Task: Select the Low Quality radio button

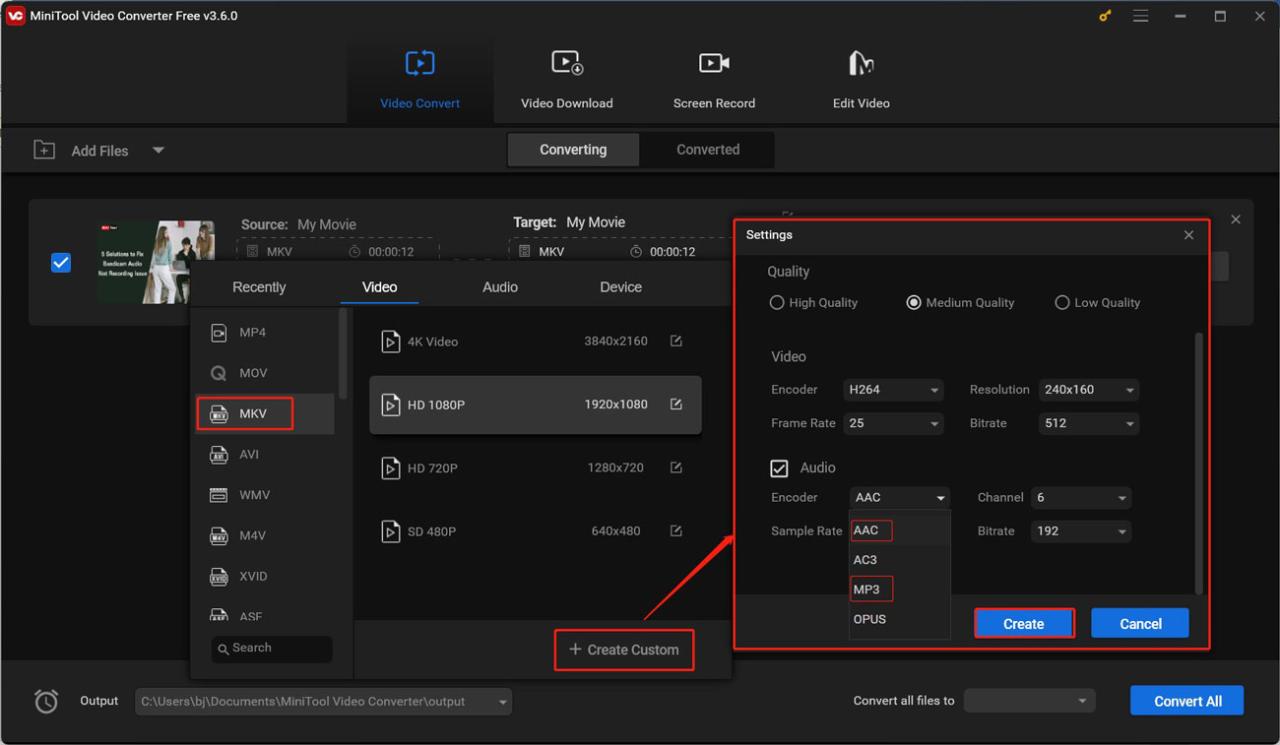Action: tap(1062, 303)
